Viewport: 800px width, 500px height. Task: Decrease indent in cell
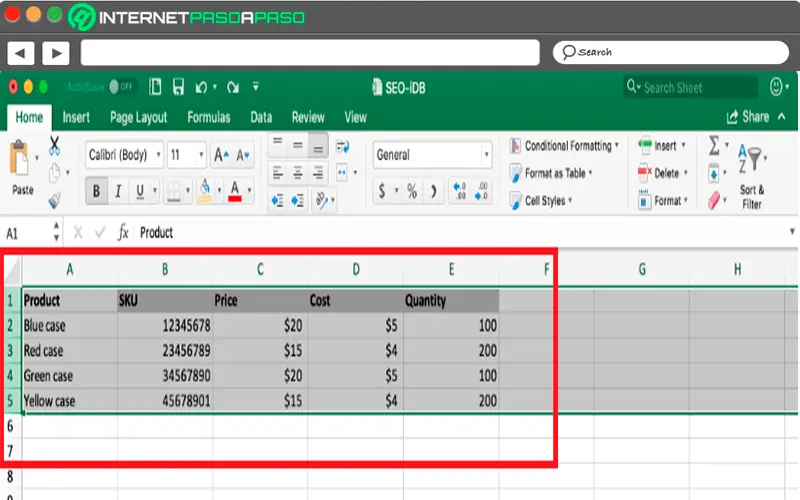[278, 201]
